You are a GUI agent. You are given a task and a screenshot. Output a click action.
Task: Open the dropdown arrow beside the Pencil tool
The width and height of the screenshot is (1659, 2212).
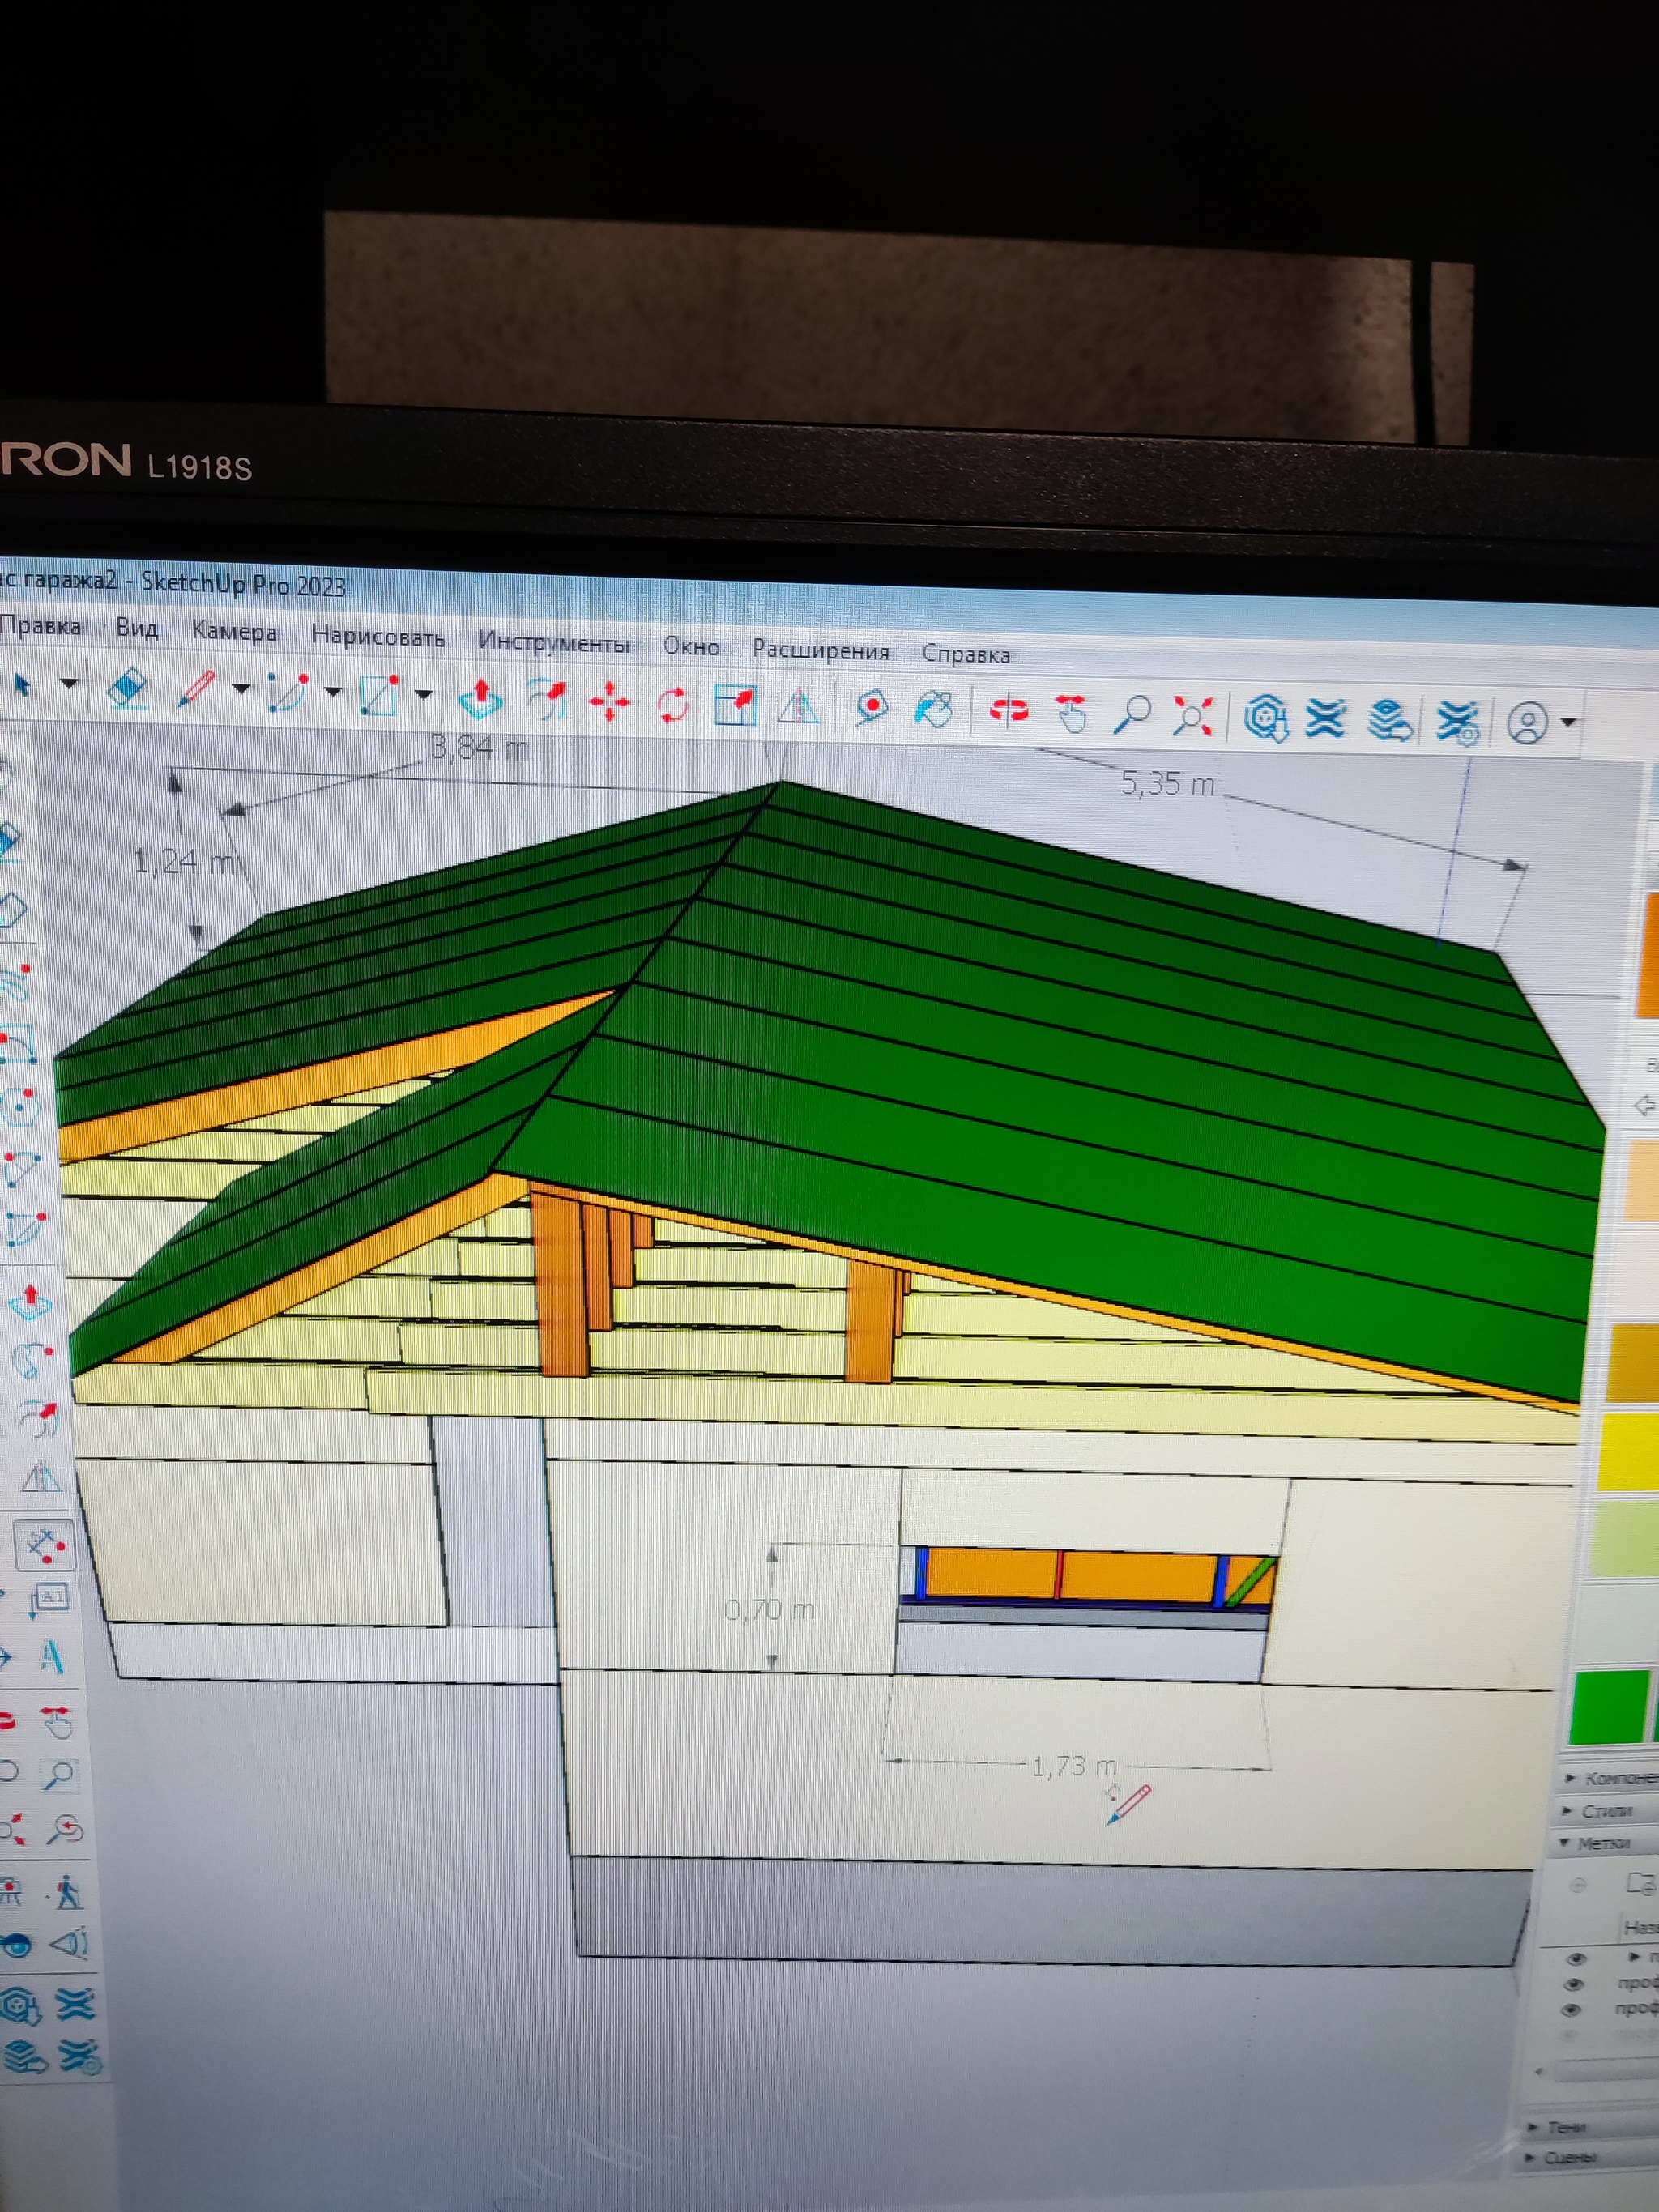coord(240,689)
